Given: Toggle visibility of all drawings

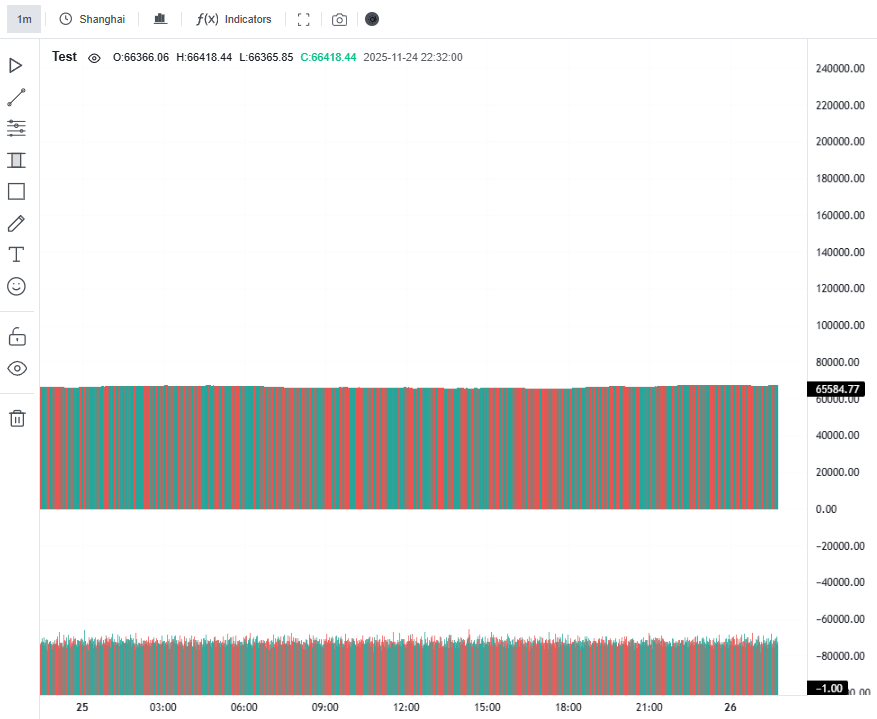Looking at the screenshot, I should 17,368.
